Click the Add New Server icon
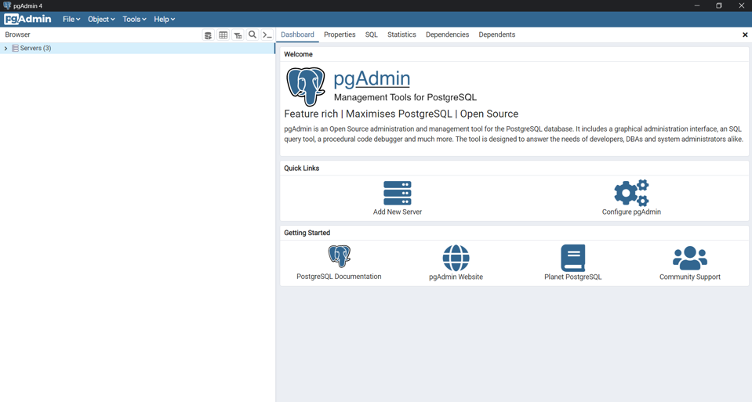Screen dimensions: 755x405 pos(397,193)
